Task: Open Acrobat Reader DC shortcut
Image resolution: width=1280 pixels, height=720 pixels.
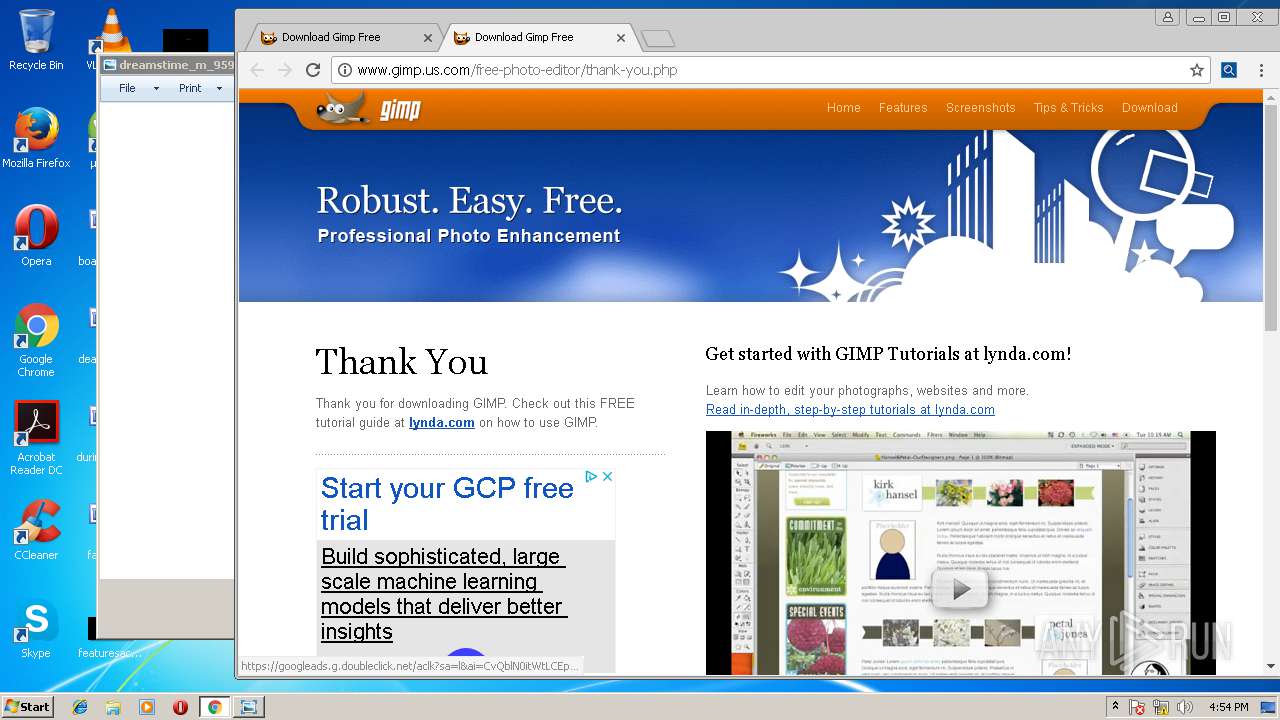Action: click(x=36, y=438)
